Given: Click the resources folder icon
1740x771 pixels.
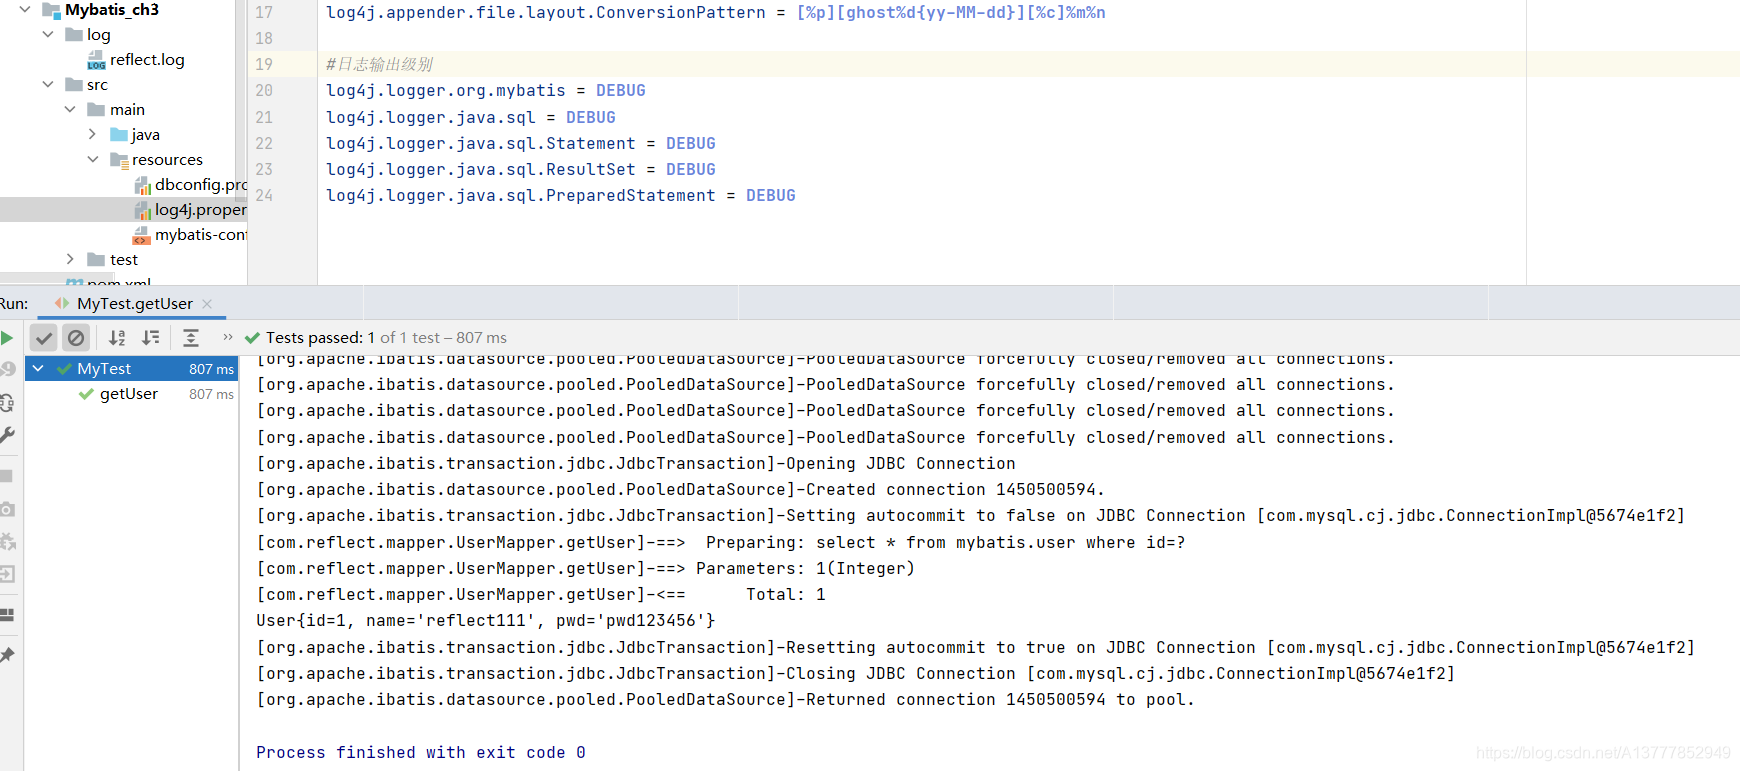Looking at the screenshot, I should 118,160.
